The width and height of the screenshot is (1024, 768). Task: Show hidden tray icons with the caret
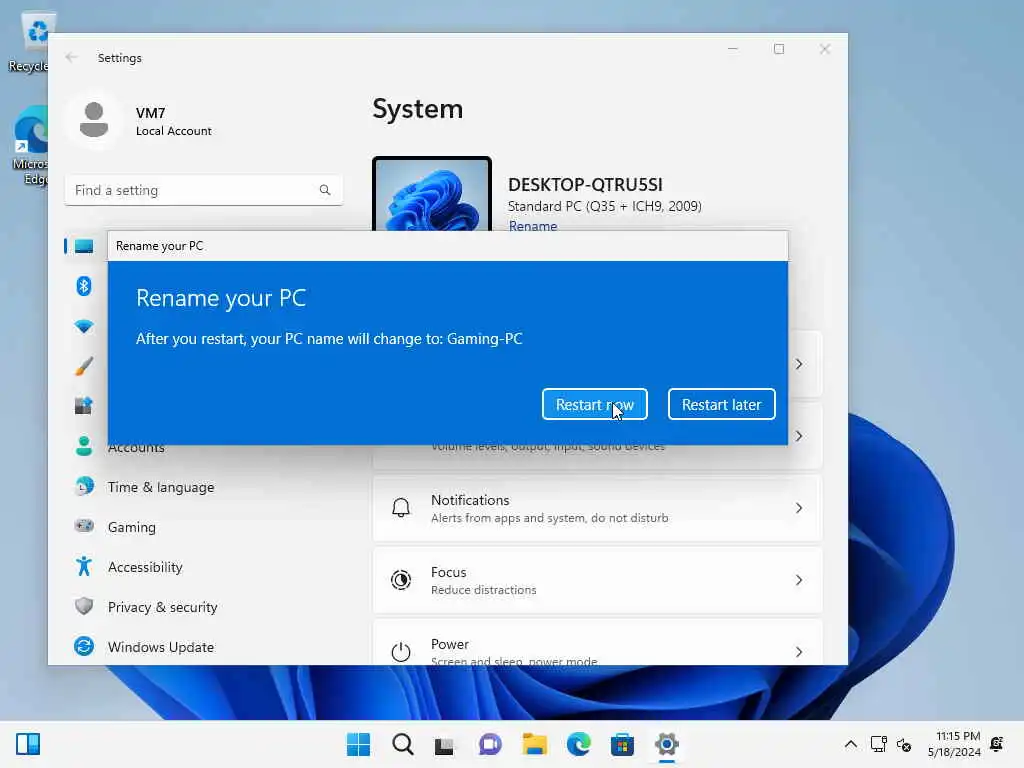[850, 744]
